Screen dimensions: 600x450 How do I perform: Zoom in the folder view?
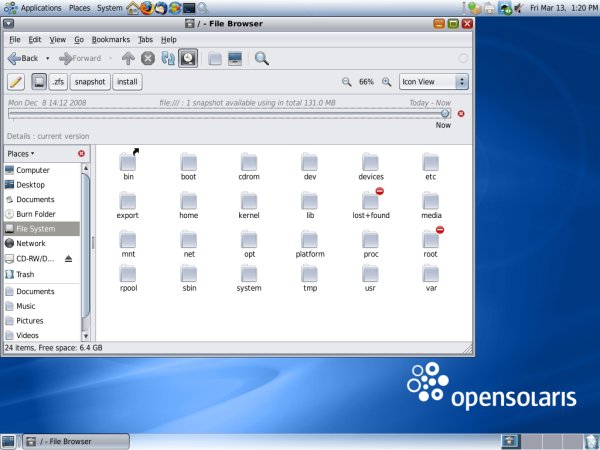386,82
